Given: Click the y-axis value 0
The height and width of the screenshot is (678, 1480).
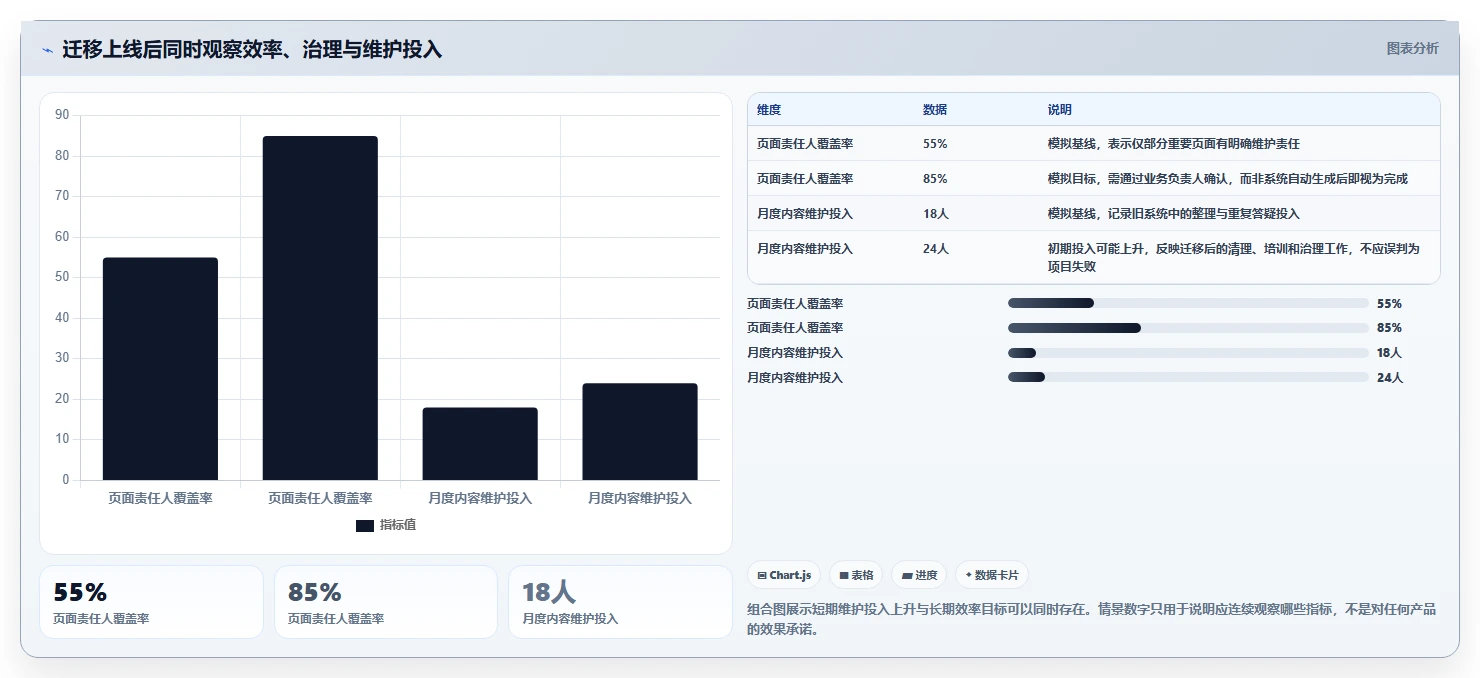Looking at the screenshot, I should pyautogui.click(x=66, y=480).
